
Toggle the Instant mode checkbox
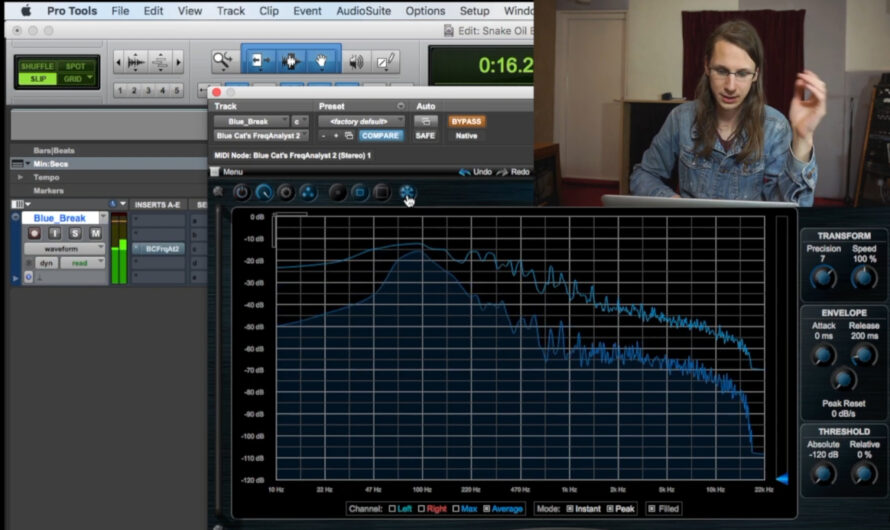point(570,508)
